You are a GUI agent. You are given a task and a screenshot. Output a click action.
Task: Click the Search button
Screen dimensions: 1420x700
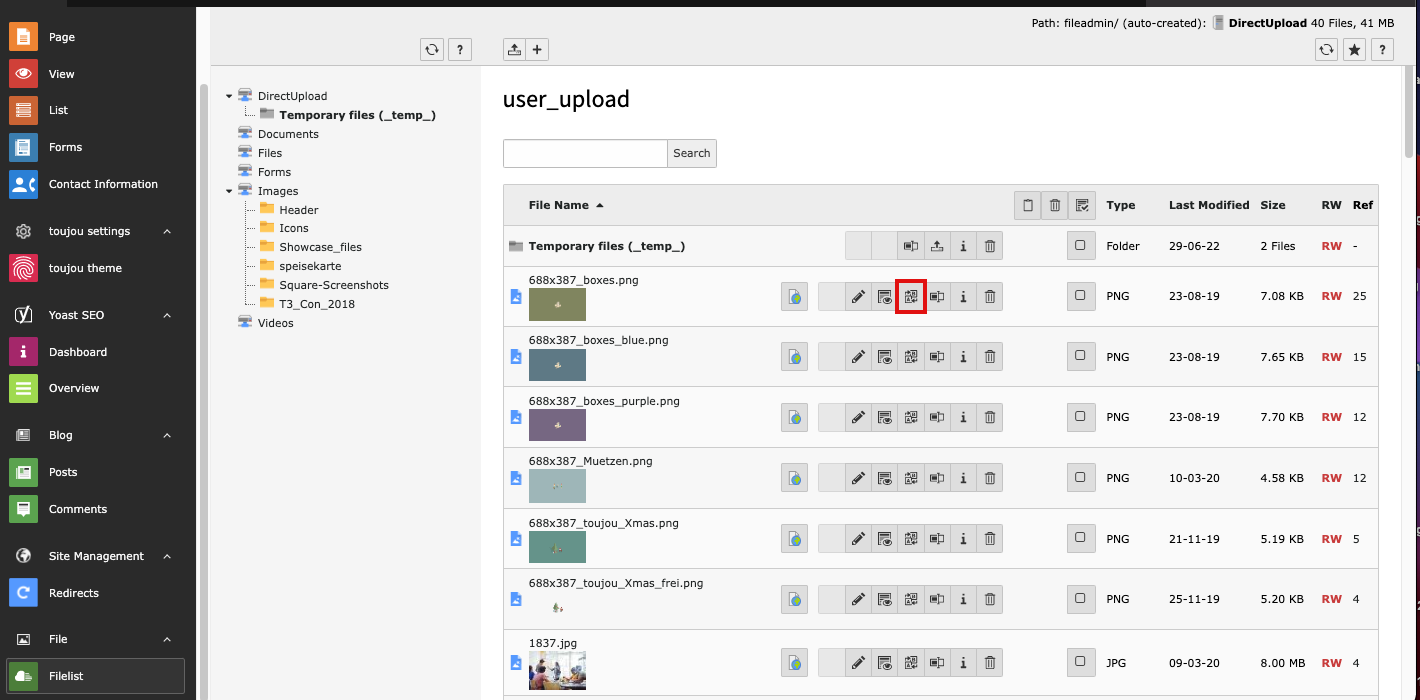[x=691, y=153]
